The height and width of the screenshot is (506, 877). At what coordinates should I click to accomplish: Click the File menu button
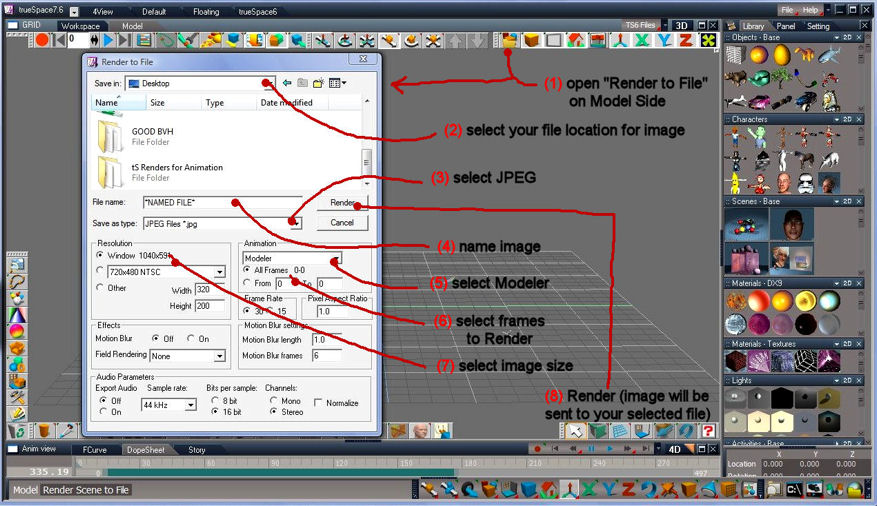787,10
